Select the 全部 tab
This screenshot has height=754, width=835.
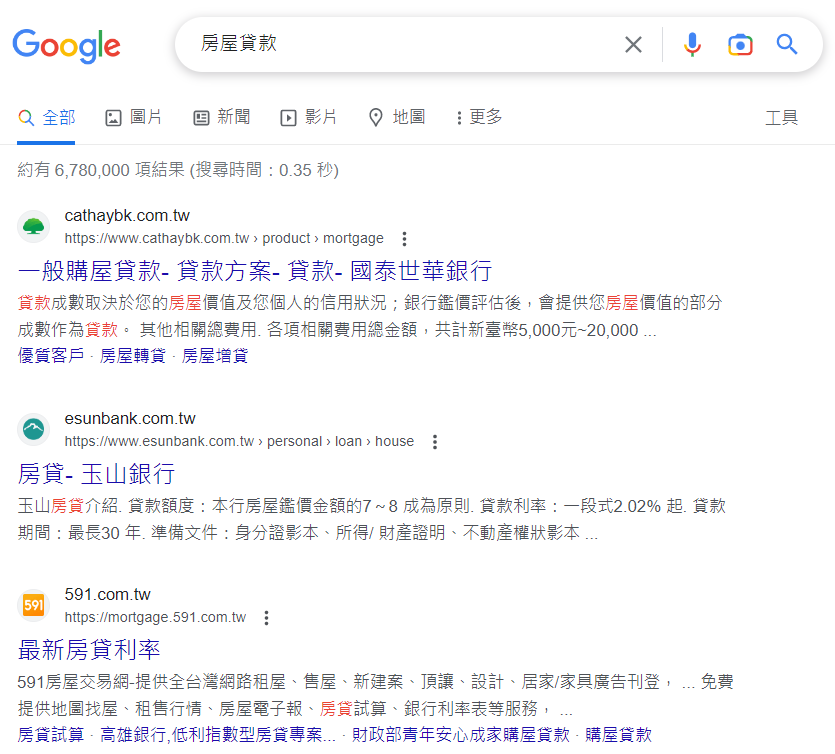[46, 118]
